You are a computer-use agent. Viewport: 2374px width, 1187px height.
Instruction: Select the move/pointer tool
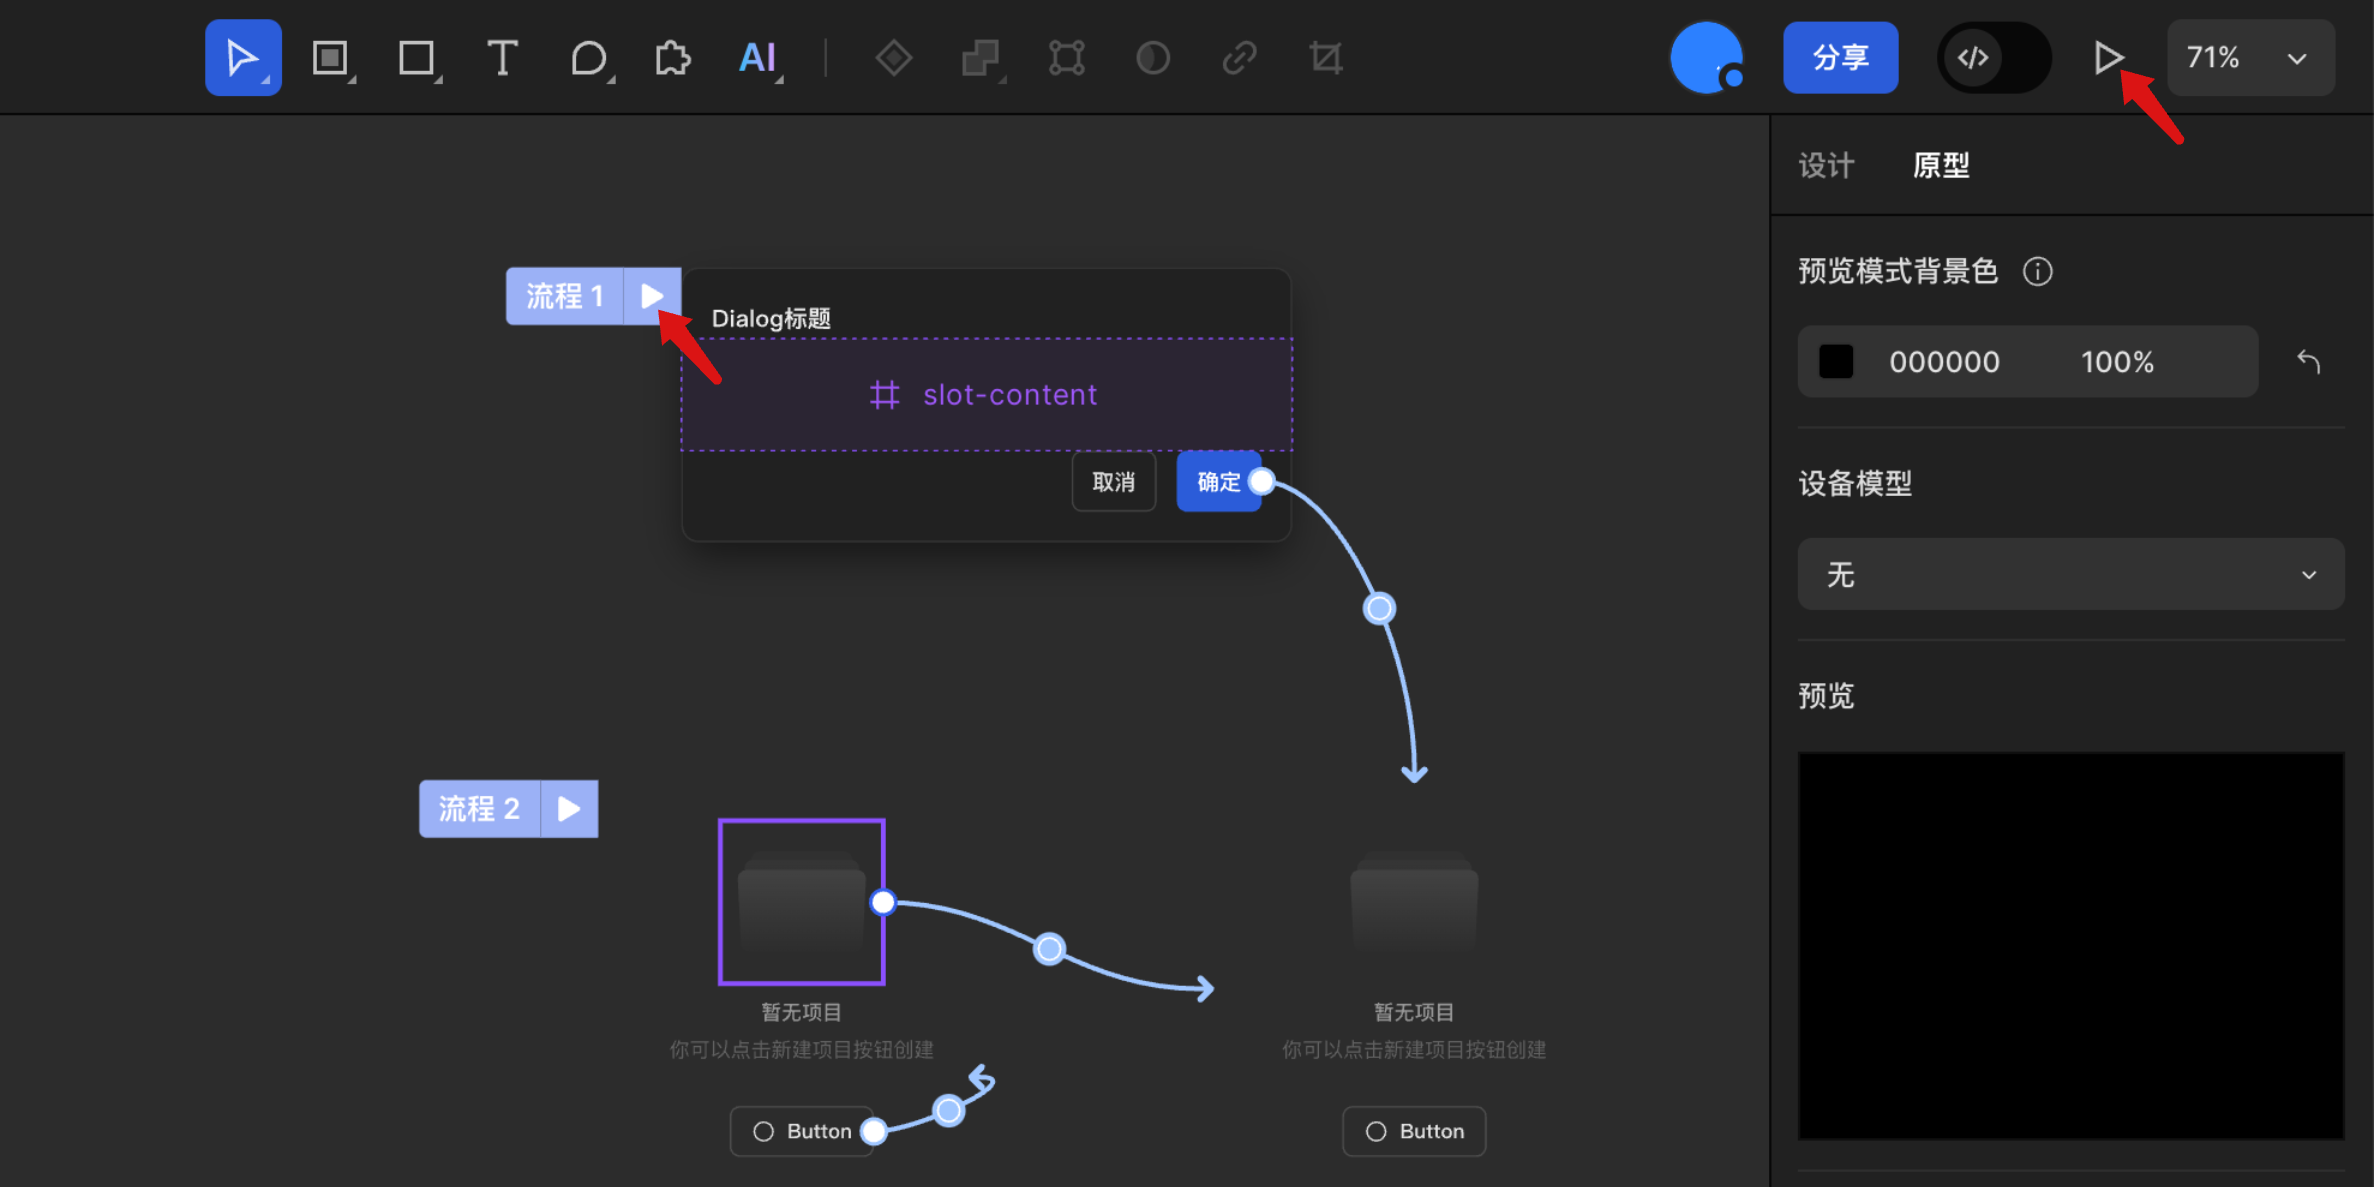click(x=242, y=58)
